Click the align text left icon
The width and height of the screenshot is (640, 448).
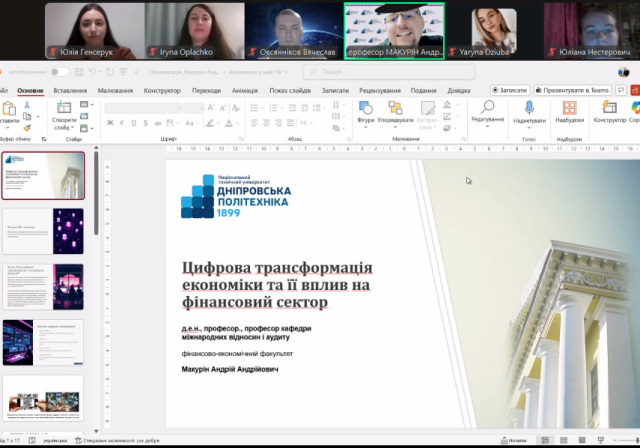254,122
